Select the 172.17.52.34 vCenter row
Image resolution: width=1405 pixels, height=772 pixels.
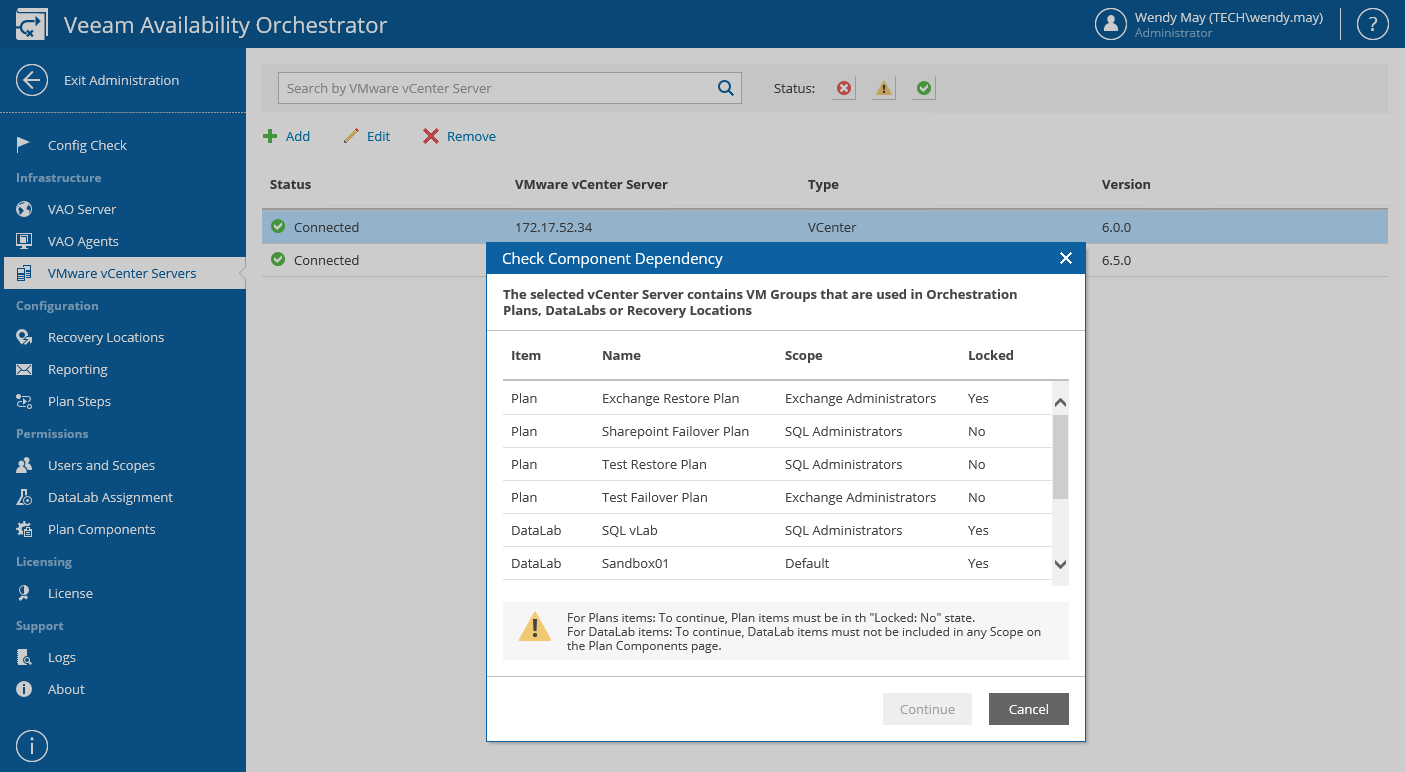[x=825, y=227]
